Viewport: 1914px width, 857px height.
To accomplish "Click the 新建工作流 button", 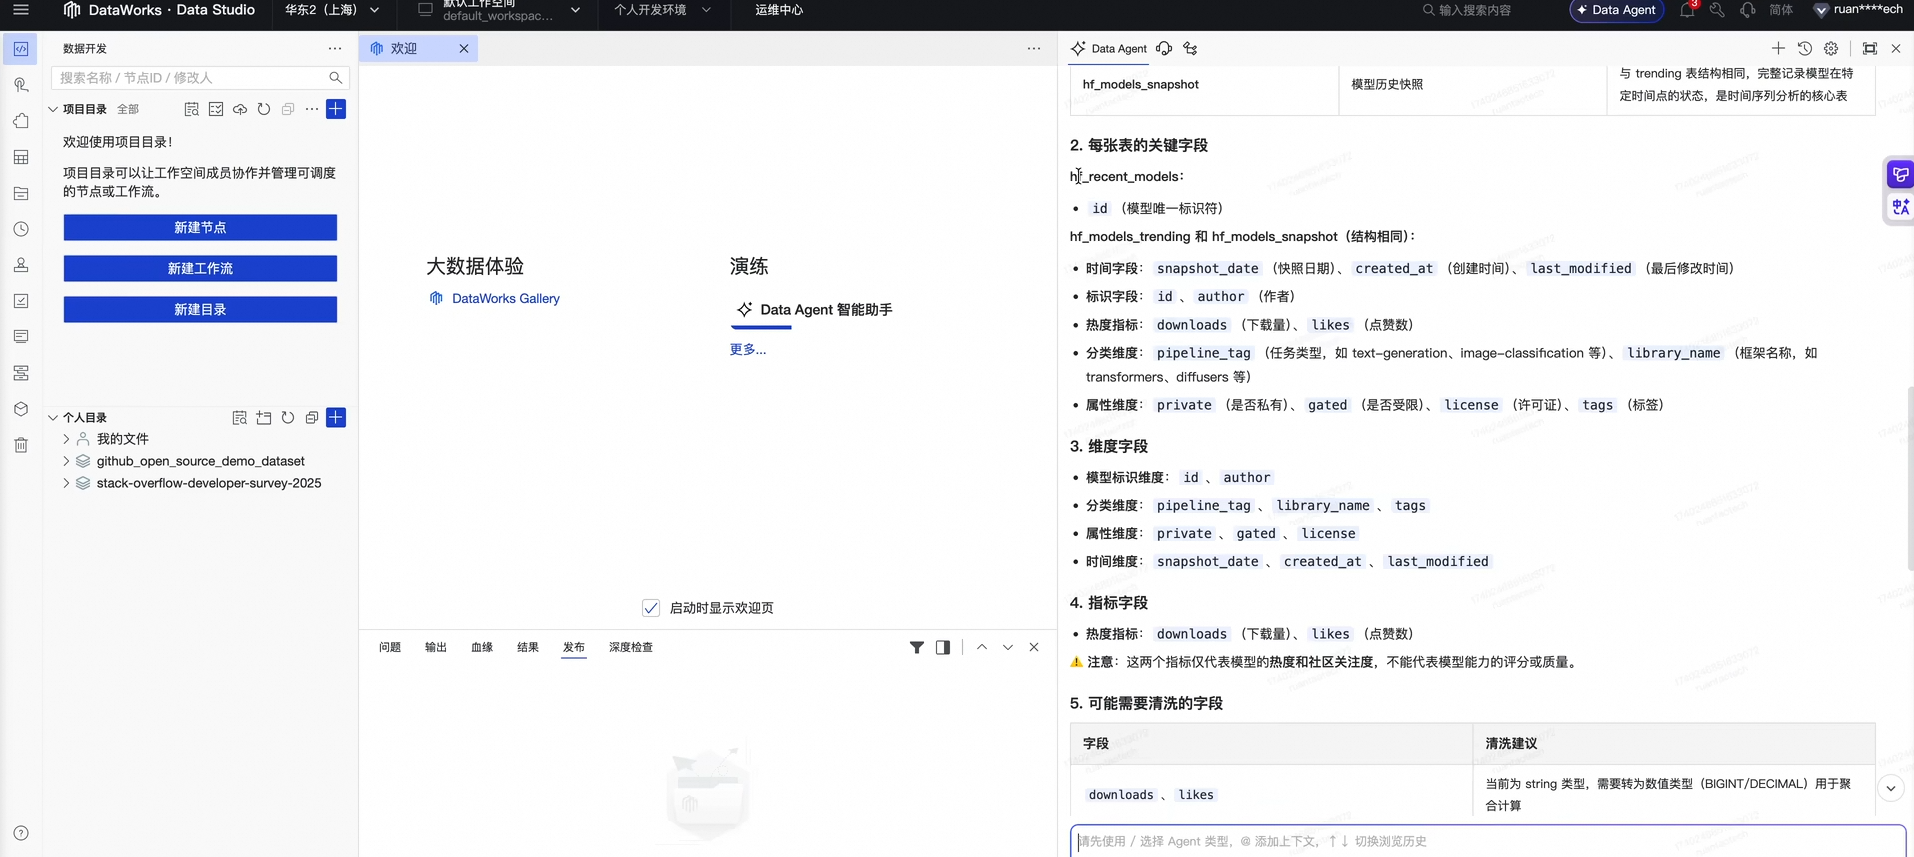I will pos(200,269).
